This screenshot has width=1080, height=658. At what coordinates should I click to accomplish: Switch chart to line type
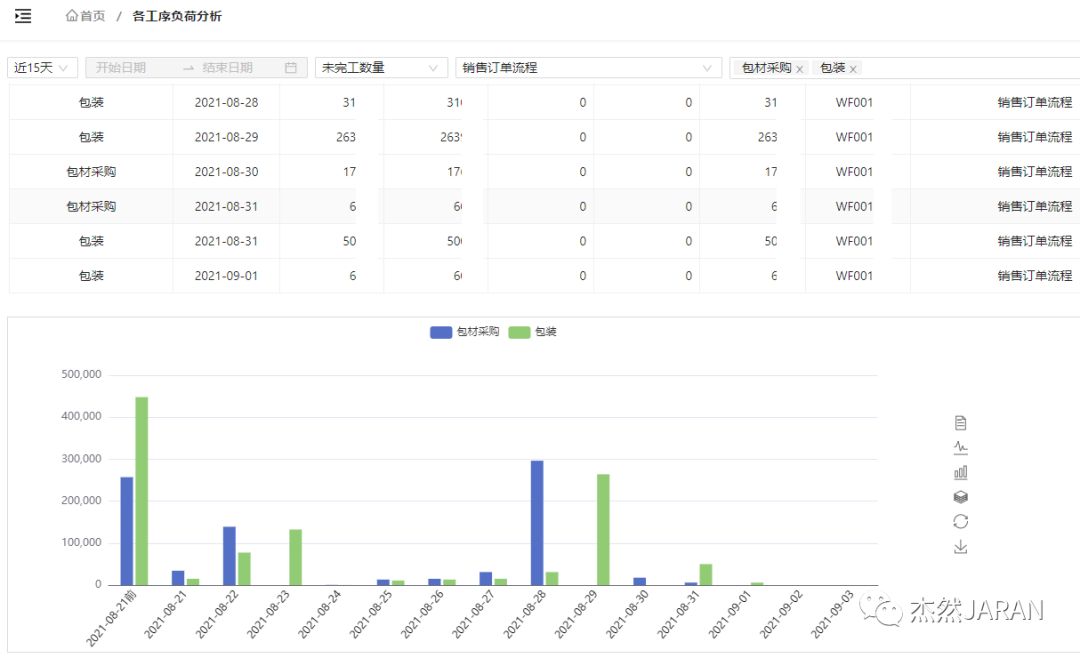(960, 448)
